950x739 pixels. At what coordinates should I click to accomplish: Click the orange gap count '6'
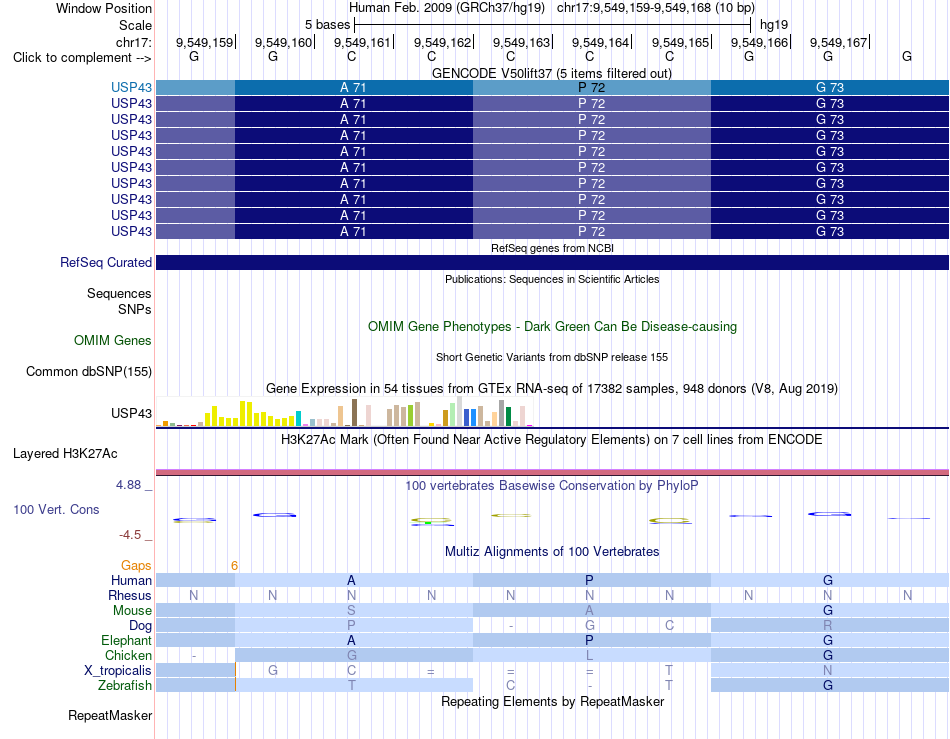pyautogui.click(x=234, y=566)
